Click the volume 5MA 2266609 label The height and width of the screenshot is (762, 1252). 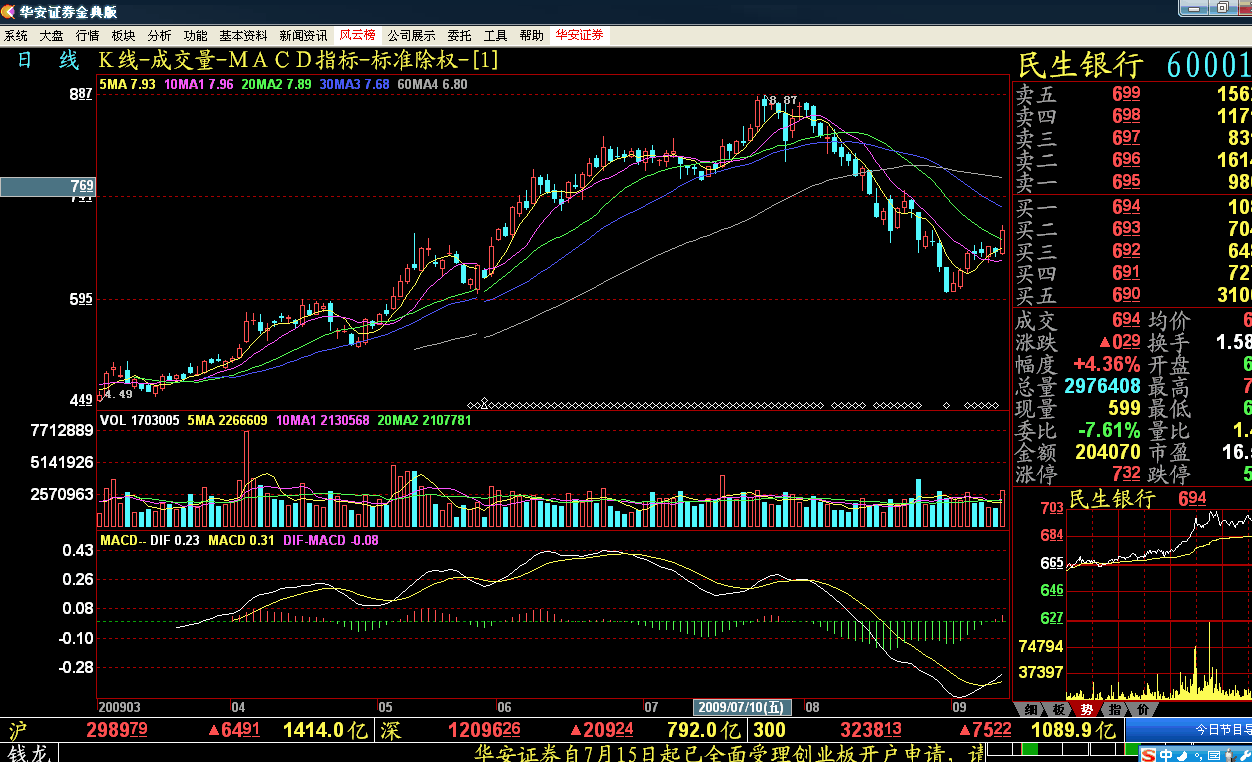point(227,421)
